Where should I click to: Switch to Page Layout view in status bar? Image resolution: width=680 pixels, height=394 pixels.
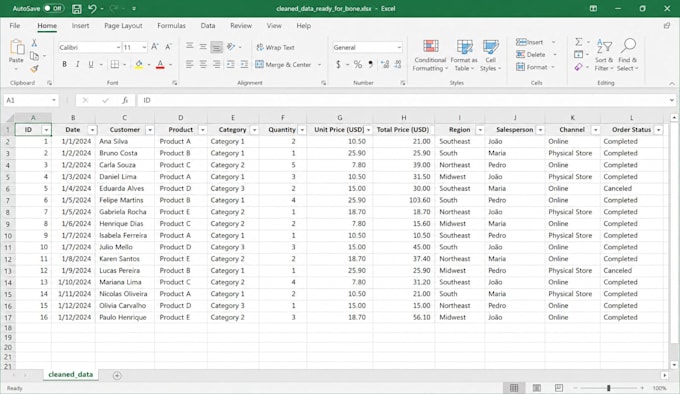pos(536,387)
